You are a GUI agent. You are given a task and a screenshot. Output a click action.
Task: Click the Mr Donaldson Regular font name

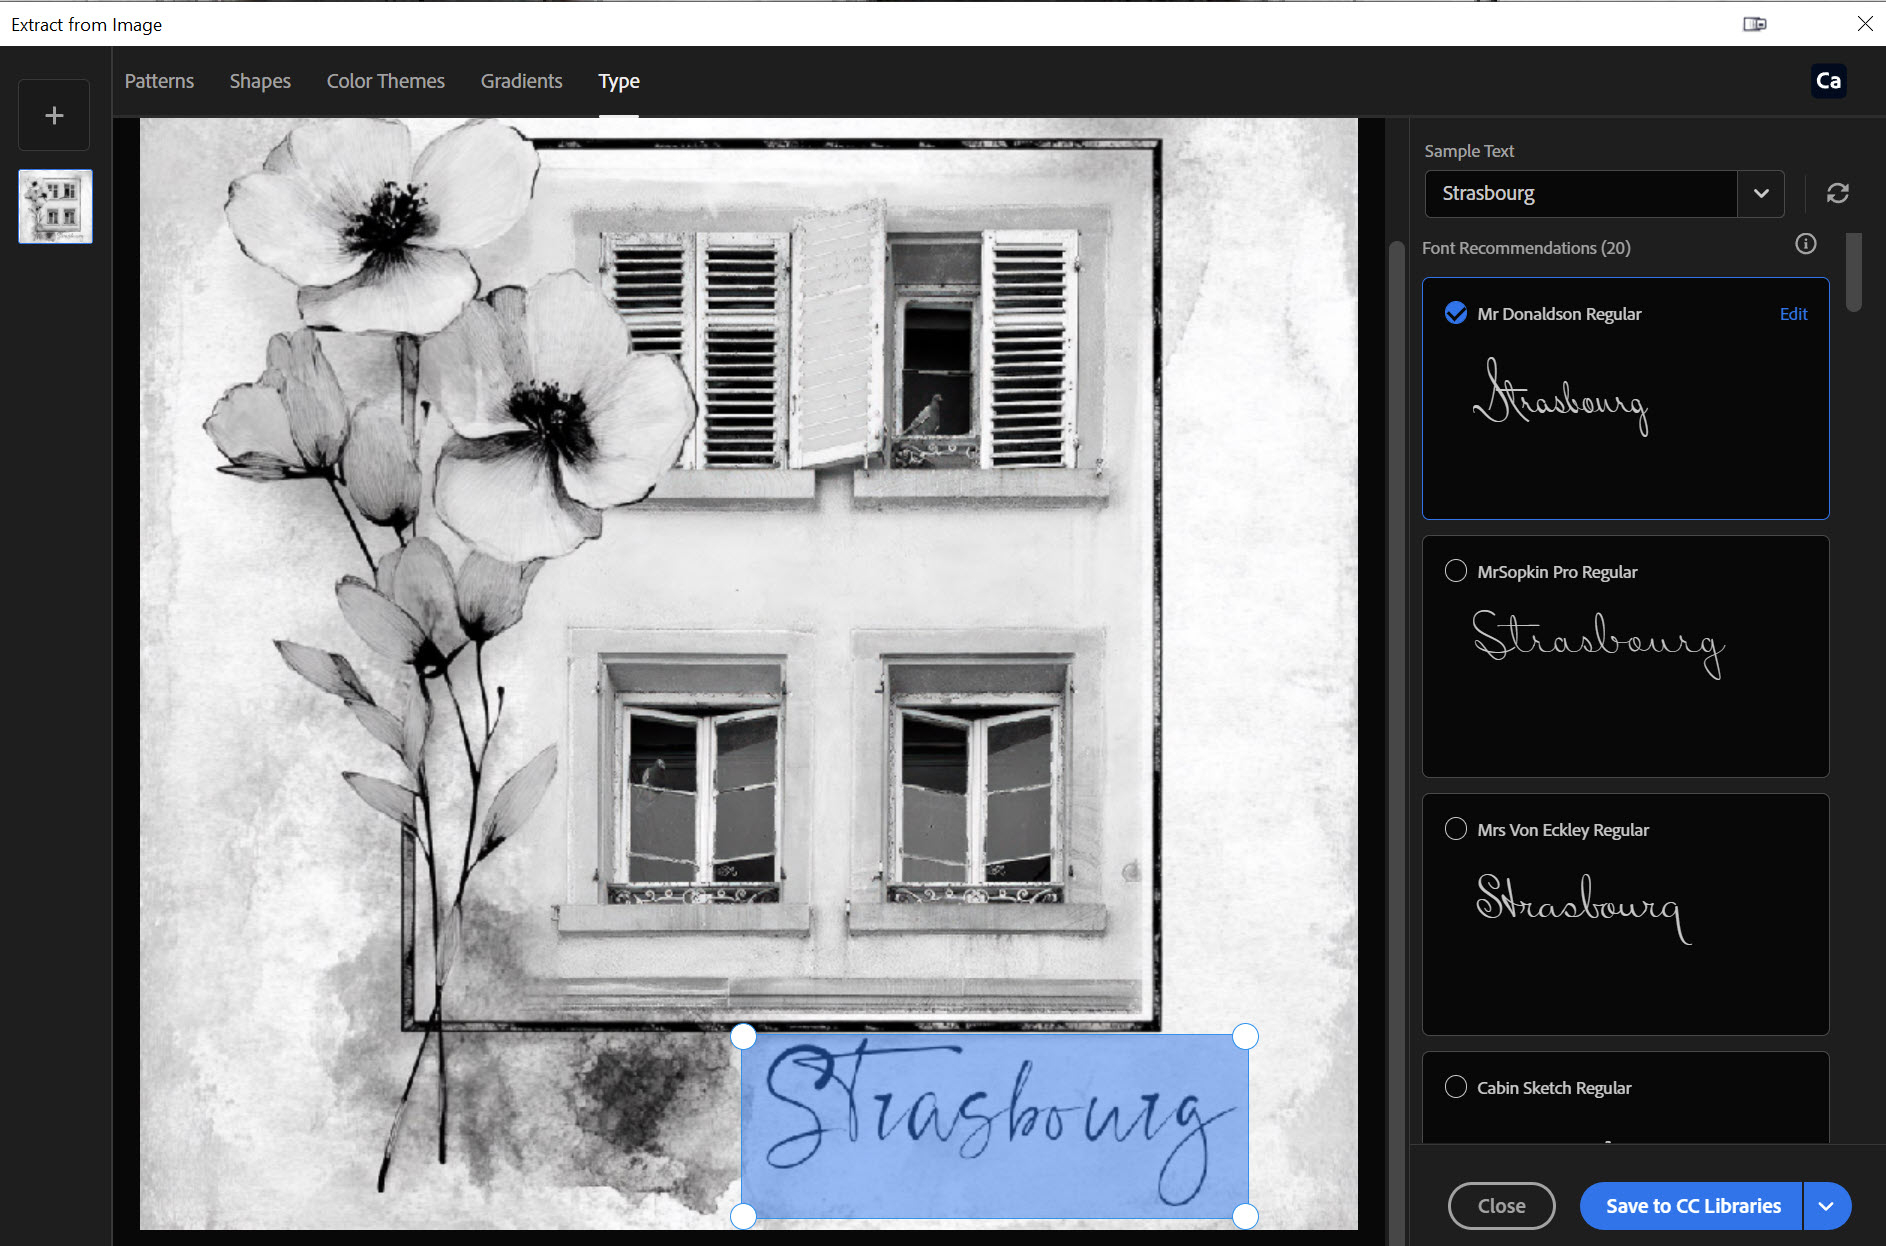click(1559, 314)
